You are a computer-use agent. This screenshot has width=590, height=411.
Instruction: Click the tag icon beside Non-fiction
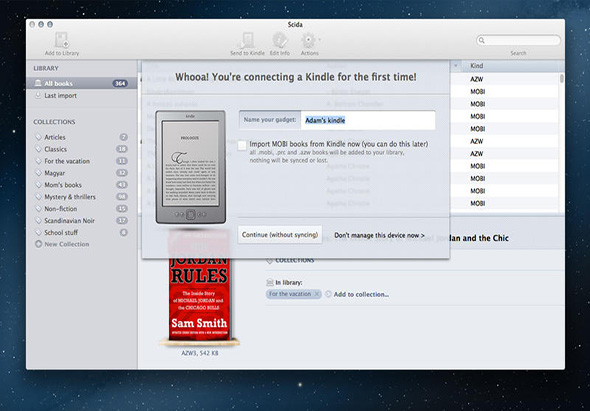coord(38,209)
